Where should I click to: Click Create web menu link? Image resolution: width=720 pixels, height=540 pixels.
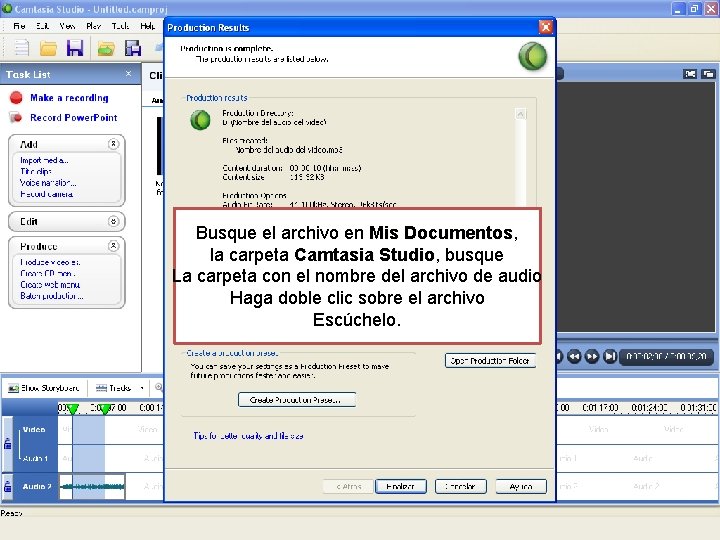click(50, 285)
